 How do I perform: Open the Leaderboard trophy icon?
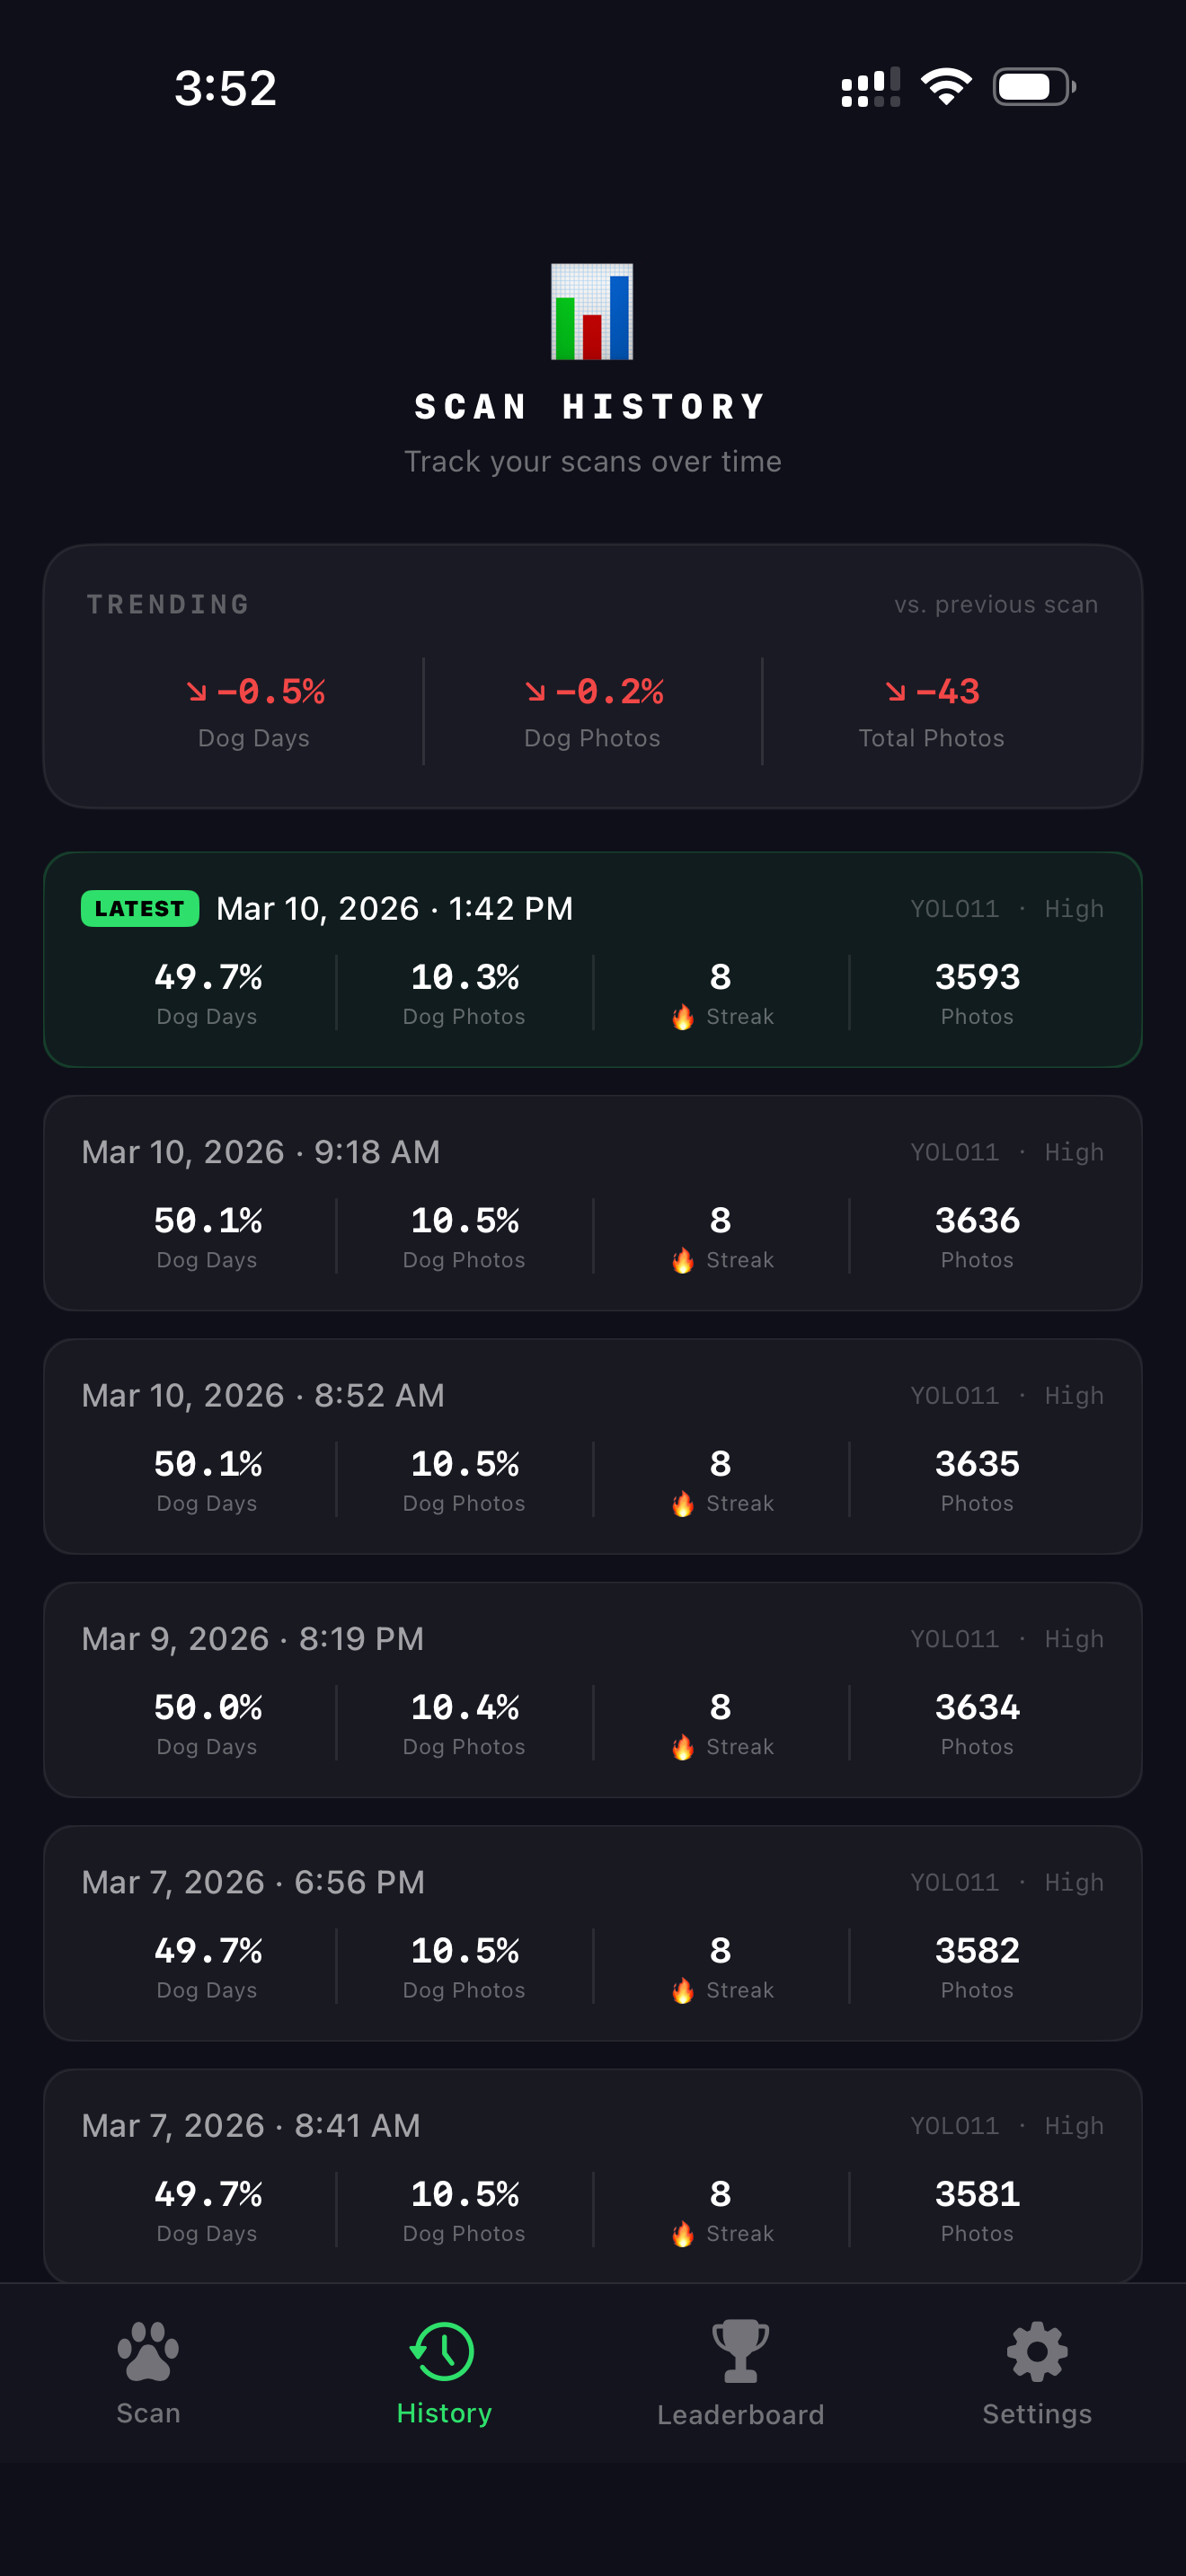(740, 2351)
